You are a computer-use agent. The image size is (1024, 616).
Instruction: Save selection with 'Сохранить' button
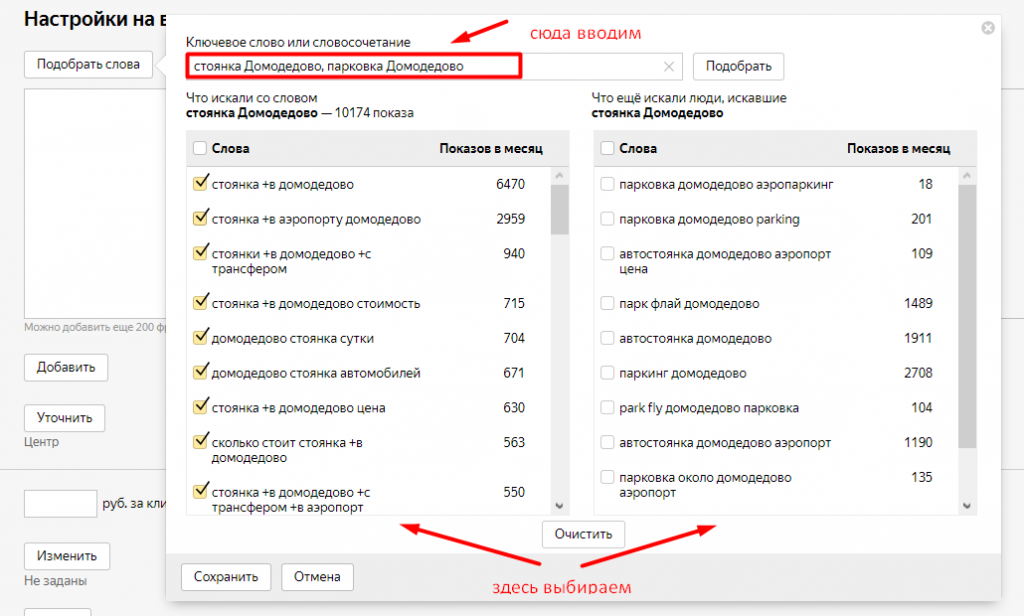point(225,577)
